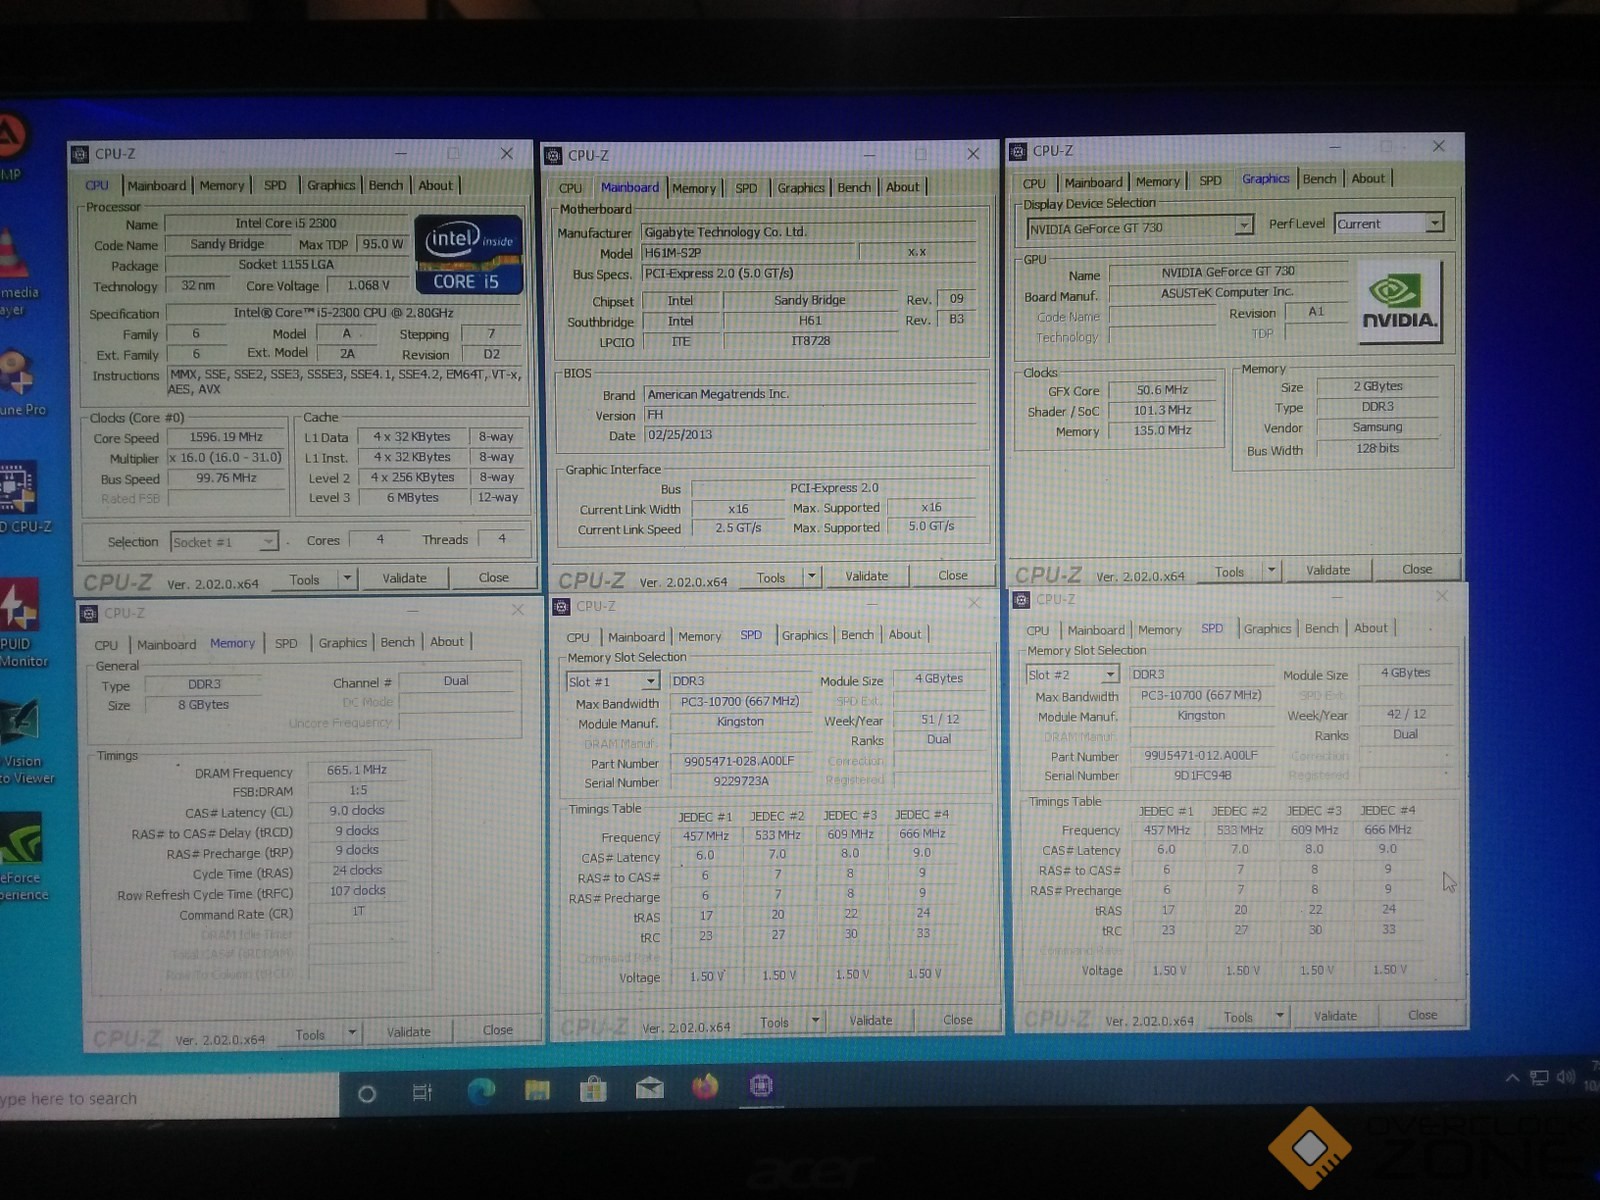Click Close button in Mainboard window
The image size is (1600, 1200).
click(x=953, y=575)
